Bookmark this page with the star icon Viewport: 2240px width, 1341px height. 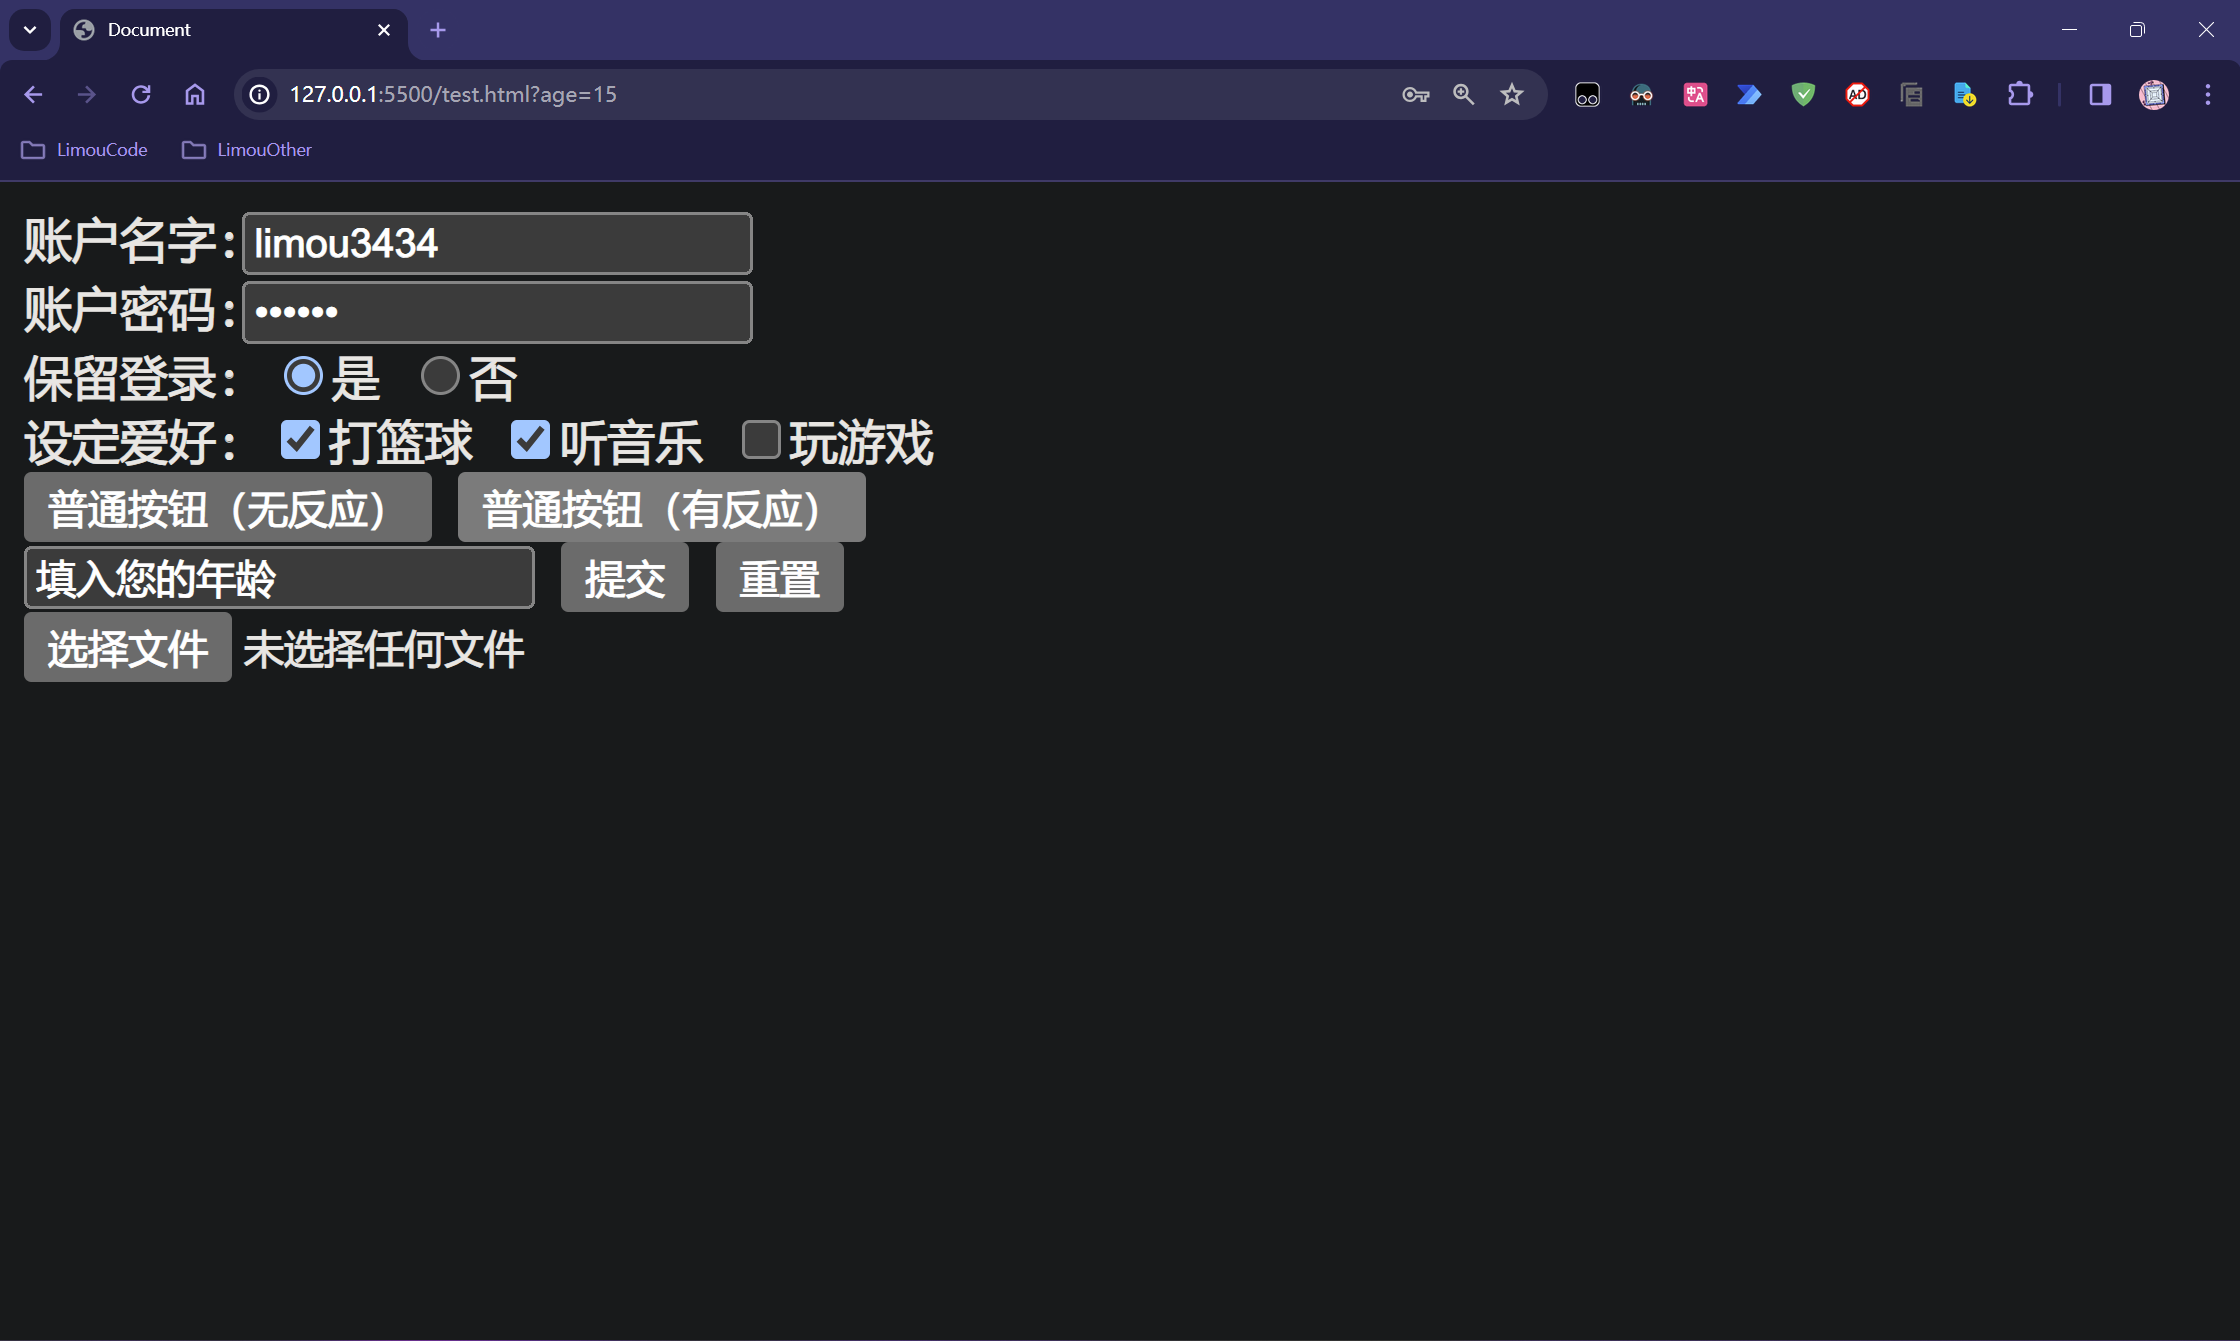[x=1511, y=95]
